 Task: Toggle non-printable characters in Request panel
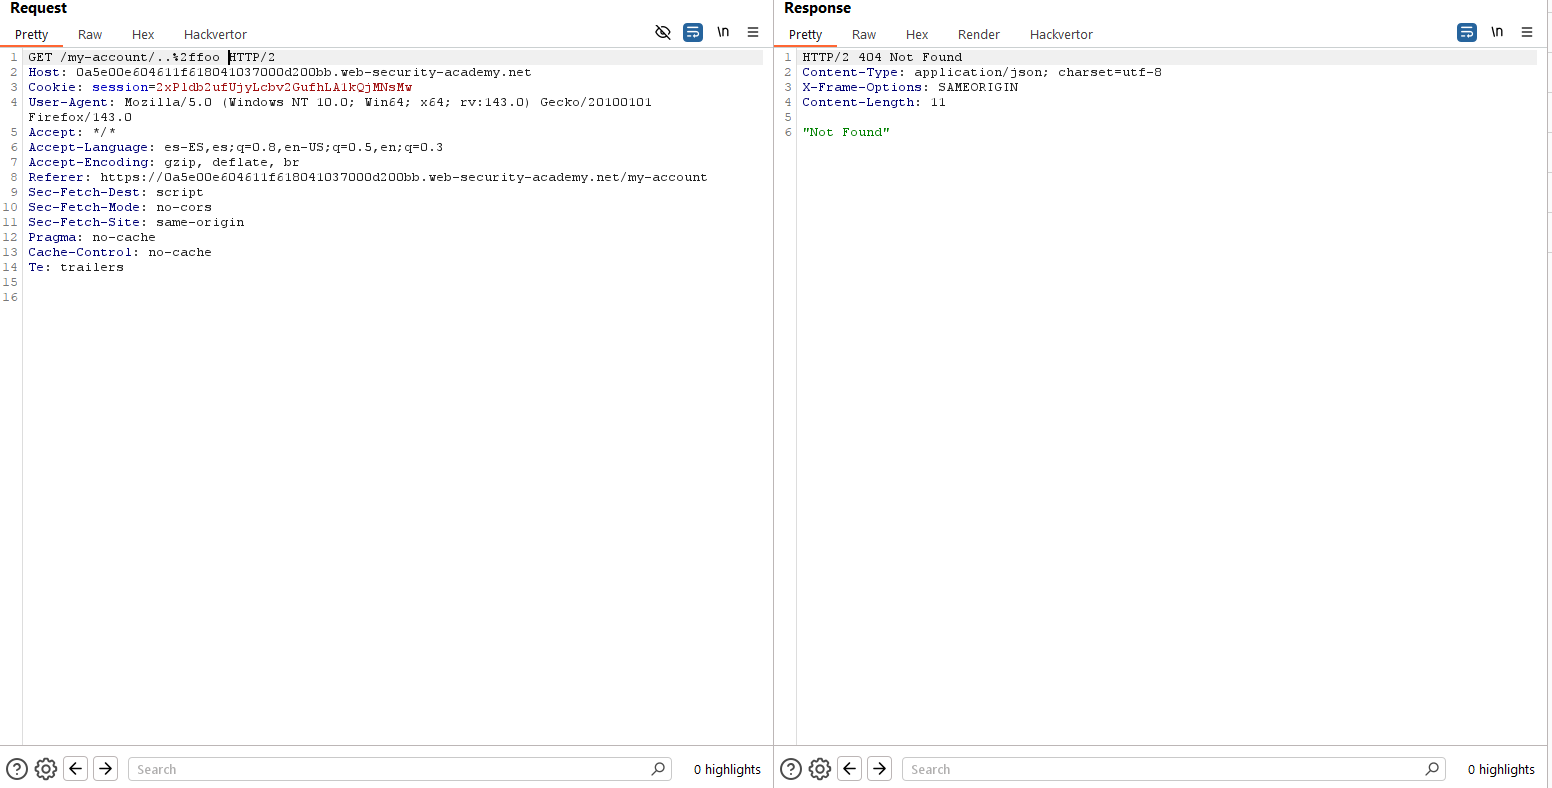click(723, 33)
